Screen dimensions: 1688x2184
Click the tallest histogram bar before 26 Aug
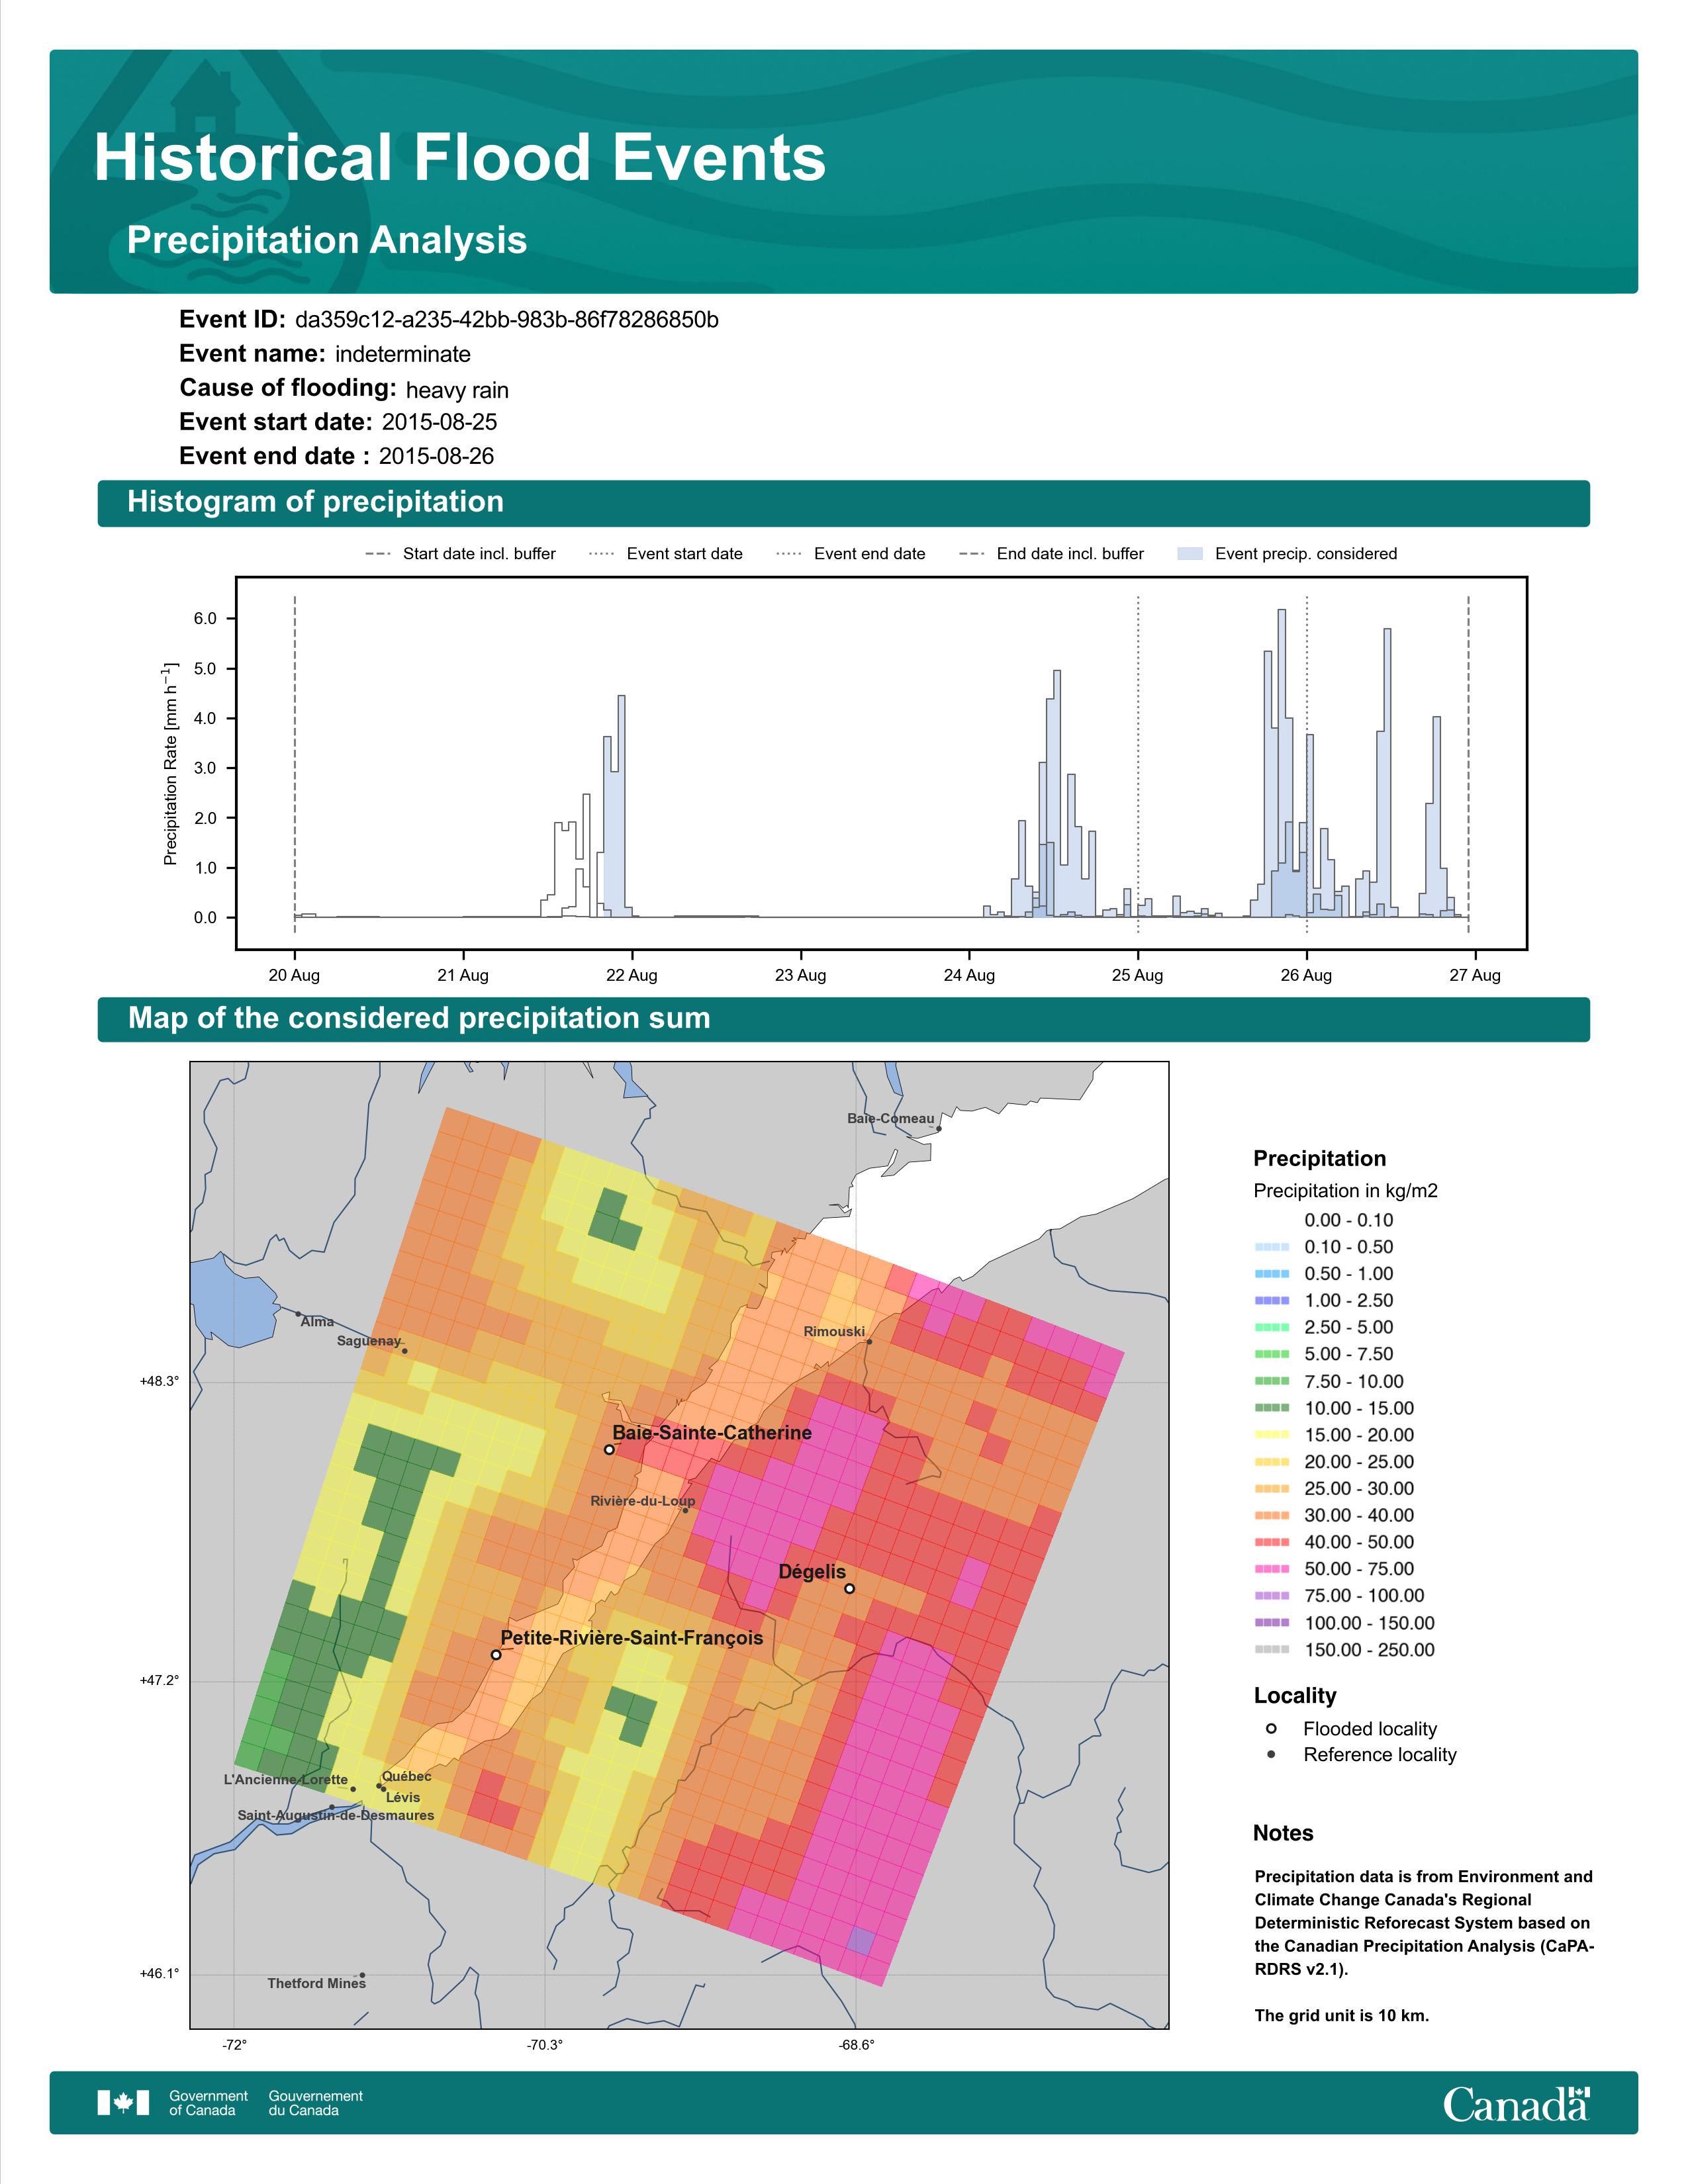1282,764
